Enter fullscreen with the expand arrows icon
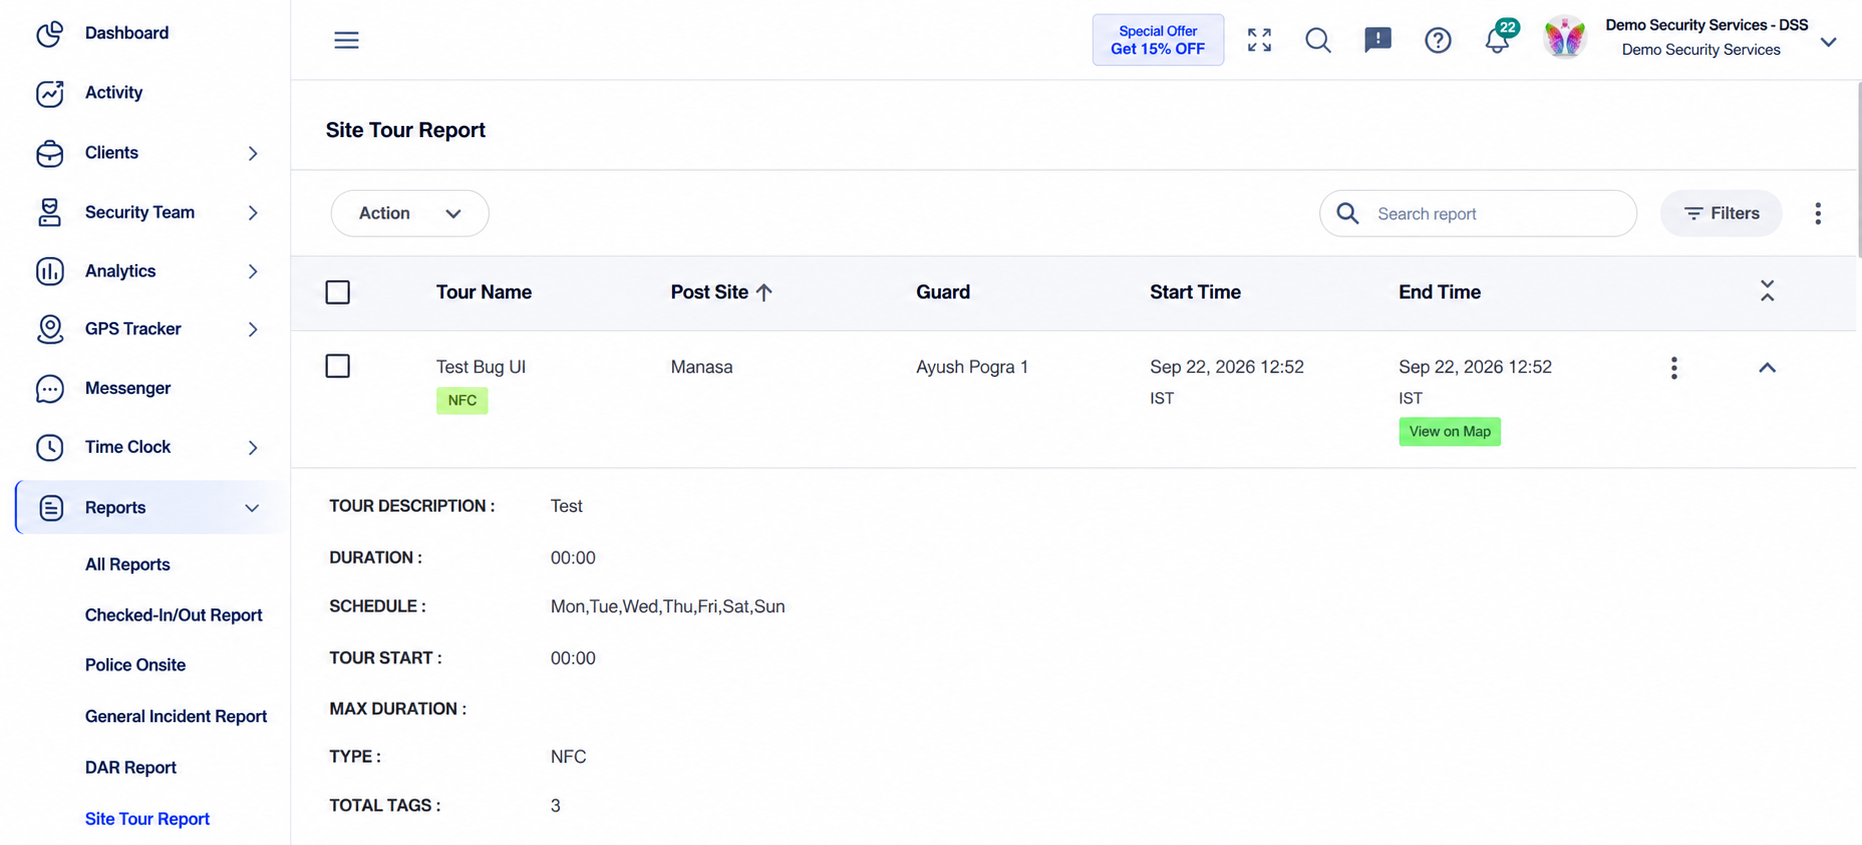The width and height of the screenshot is (1862, 845). point(1259,40)
